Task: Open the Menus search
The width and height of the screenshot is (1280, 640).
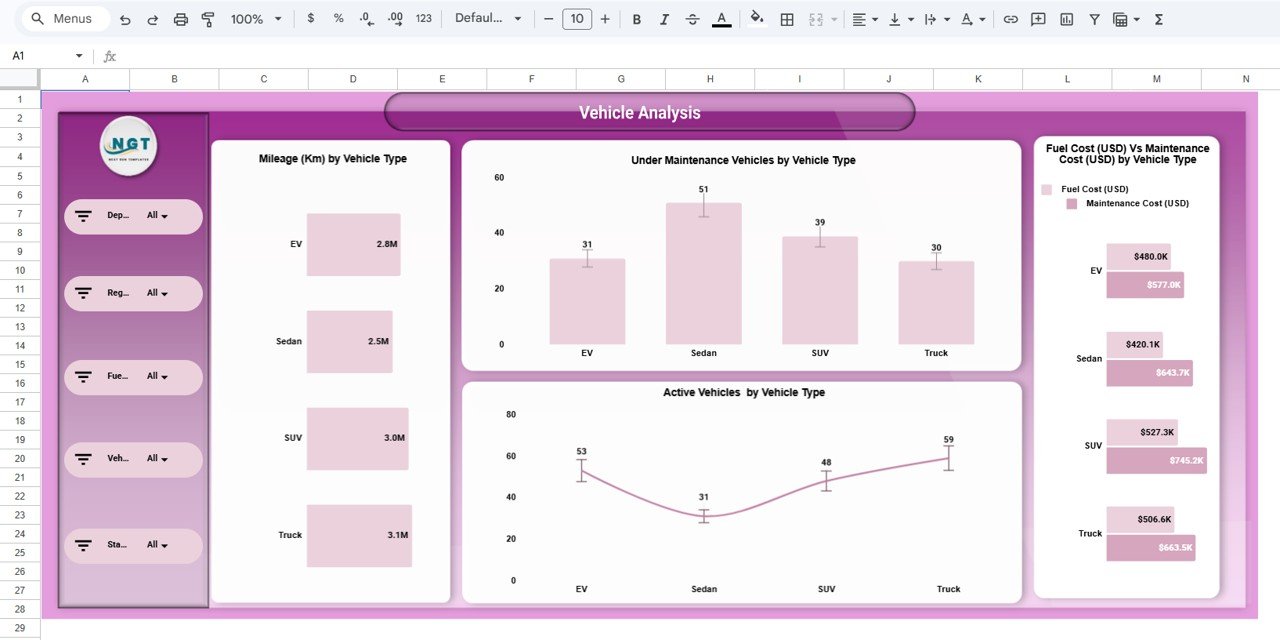Action: [62, 18]
